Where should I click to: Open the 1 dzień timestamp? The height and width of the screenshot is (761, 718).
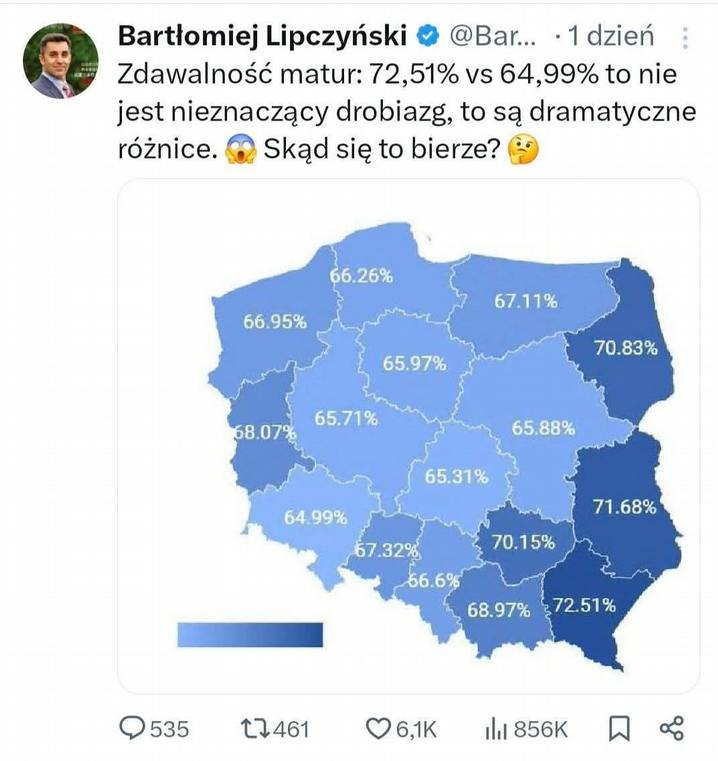[611, 36]
